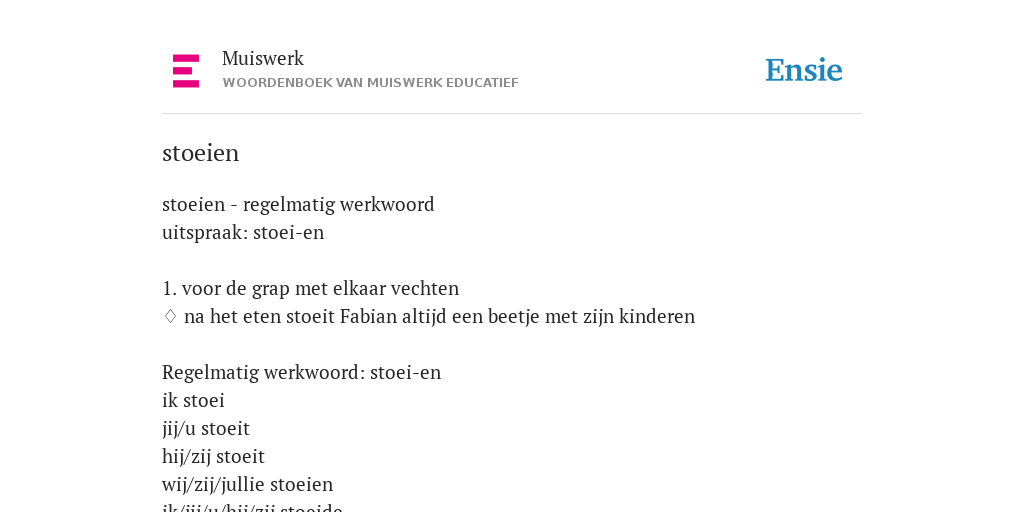The width and height of the screenshot is (1024, 512).
Task: Click the number '1.' of the definition
Action: click(x=169, y=289)
